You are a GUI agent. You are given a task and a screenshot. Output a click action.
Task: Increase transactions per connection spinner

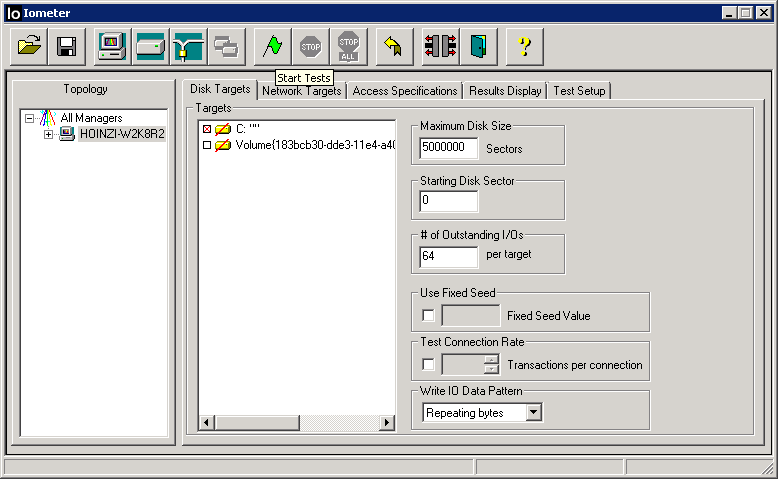coord(491,360)
